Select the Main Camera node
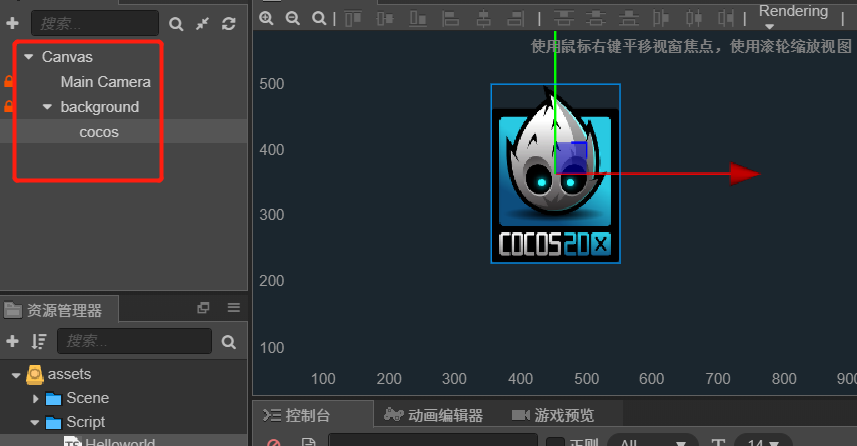Viewport: 857px width, 446px height. [105, 82]
